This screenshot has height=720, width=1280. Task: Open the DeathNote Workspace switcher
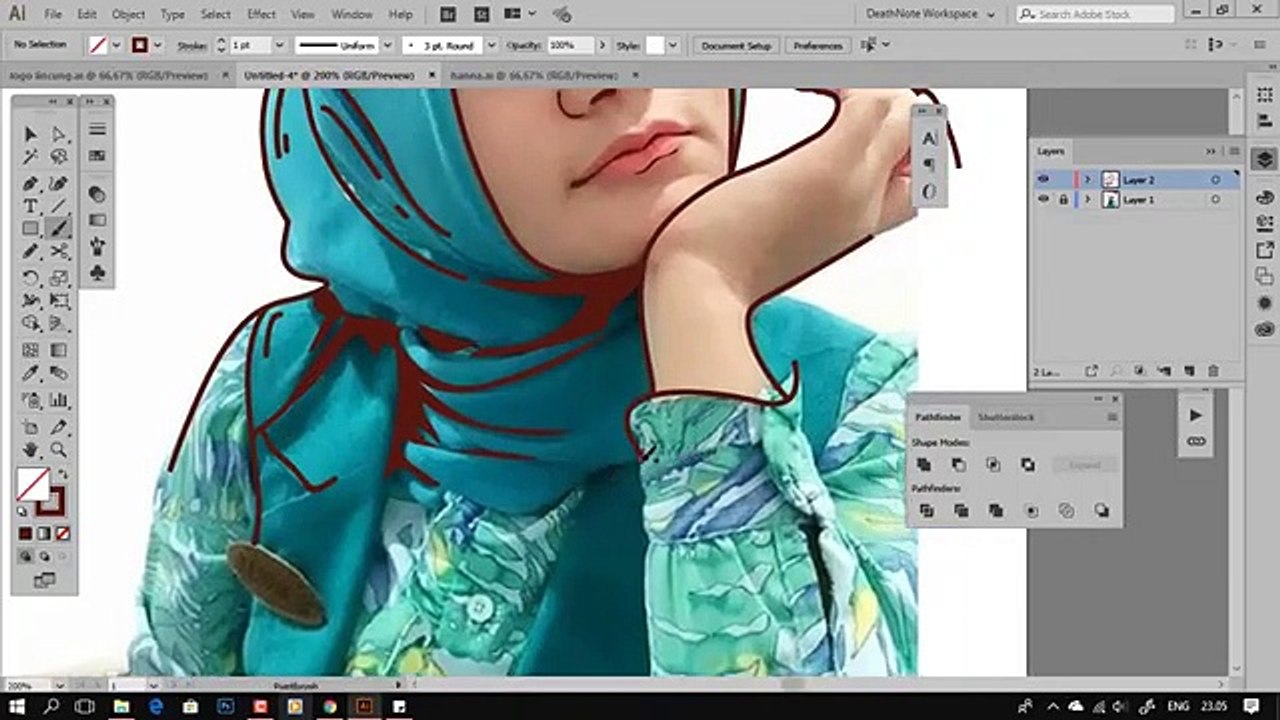930,14
